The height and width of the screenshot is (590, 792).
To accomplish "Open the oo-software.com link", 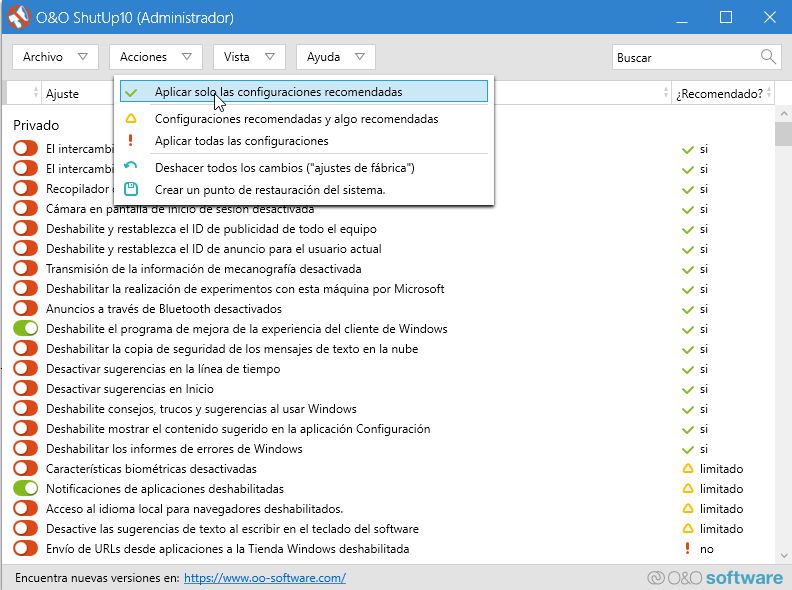I will pyautogui.click(x=265, y=578).
